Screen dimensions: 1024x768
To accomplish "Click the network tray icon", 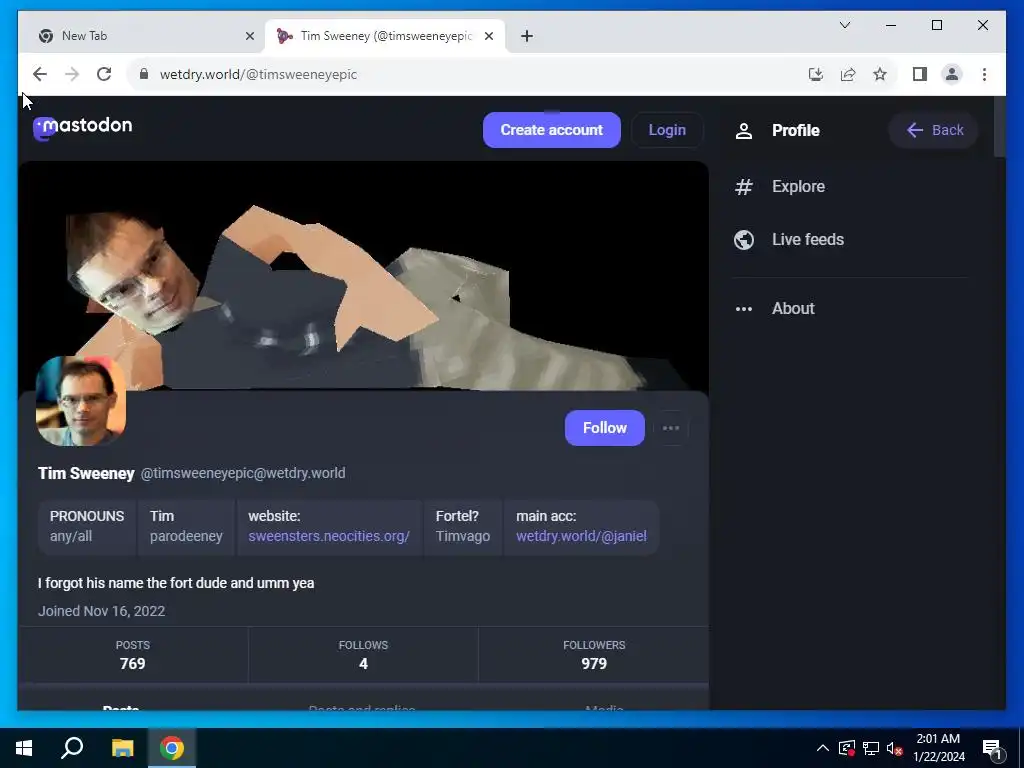I will click(x=871, y=748).
